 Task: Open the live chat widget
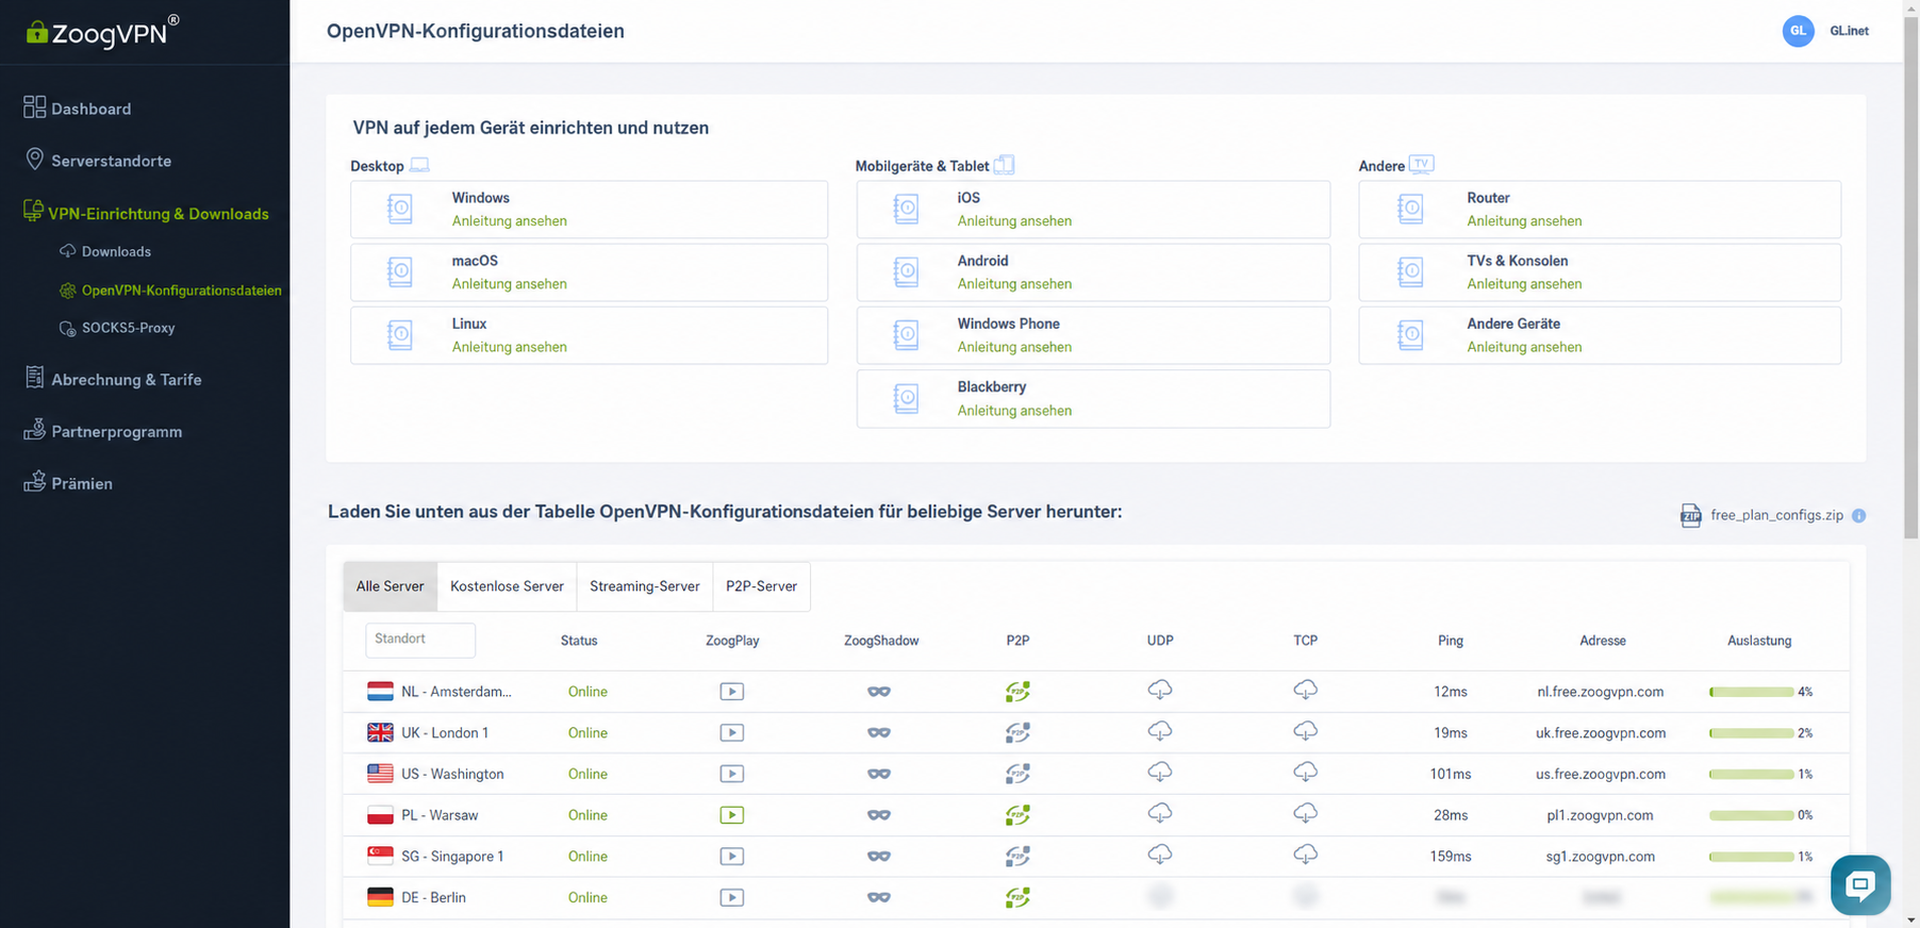point(1860,885)
